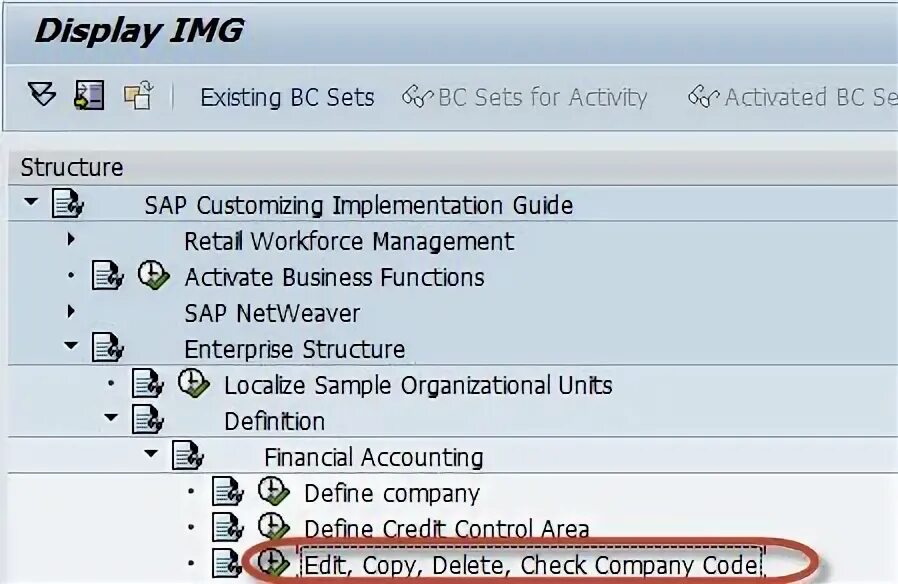The height and width of the screenshot is (584, 898).
Task: Execute Edit, Copy, Delete, Check Company Code icon
Action: click(x=273, y=562)
